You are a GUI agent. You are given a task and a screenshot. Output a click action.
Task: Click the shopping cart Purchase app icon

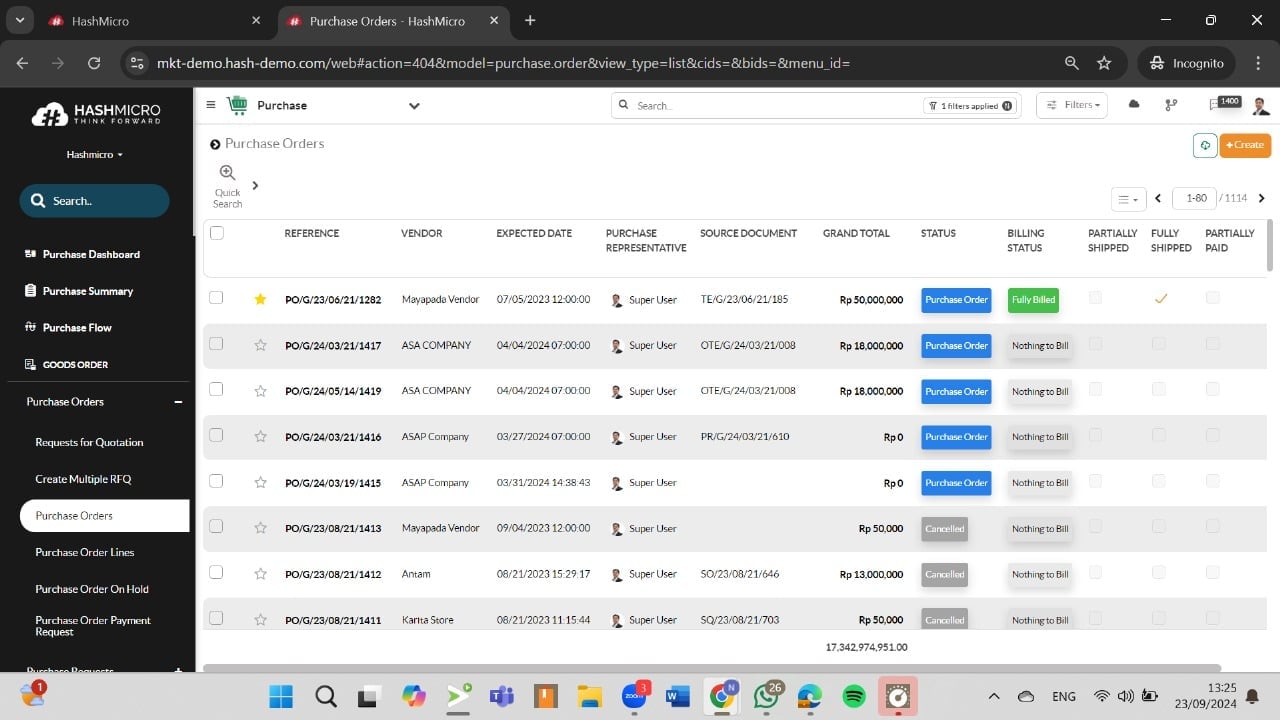[x=237, y=105]
